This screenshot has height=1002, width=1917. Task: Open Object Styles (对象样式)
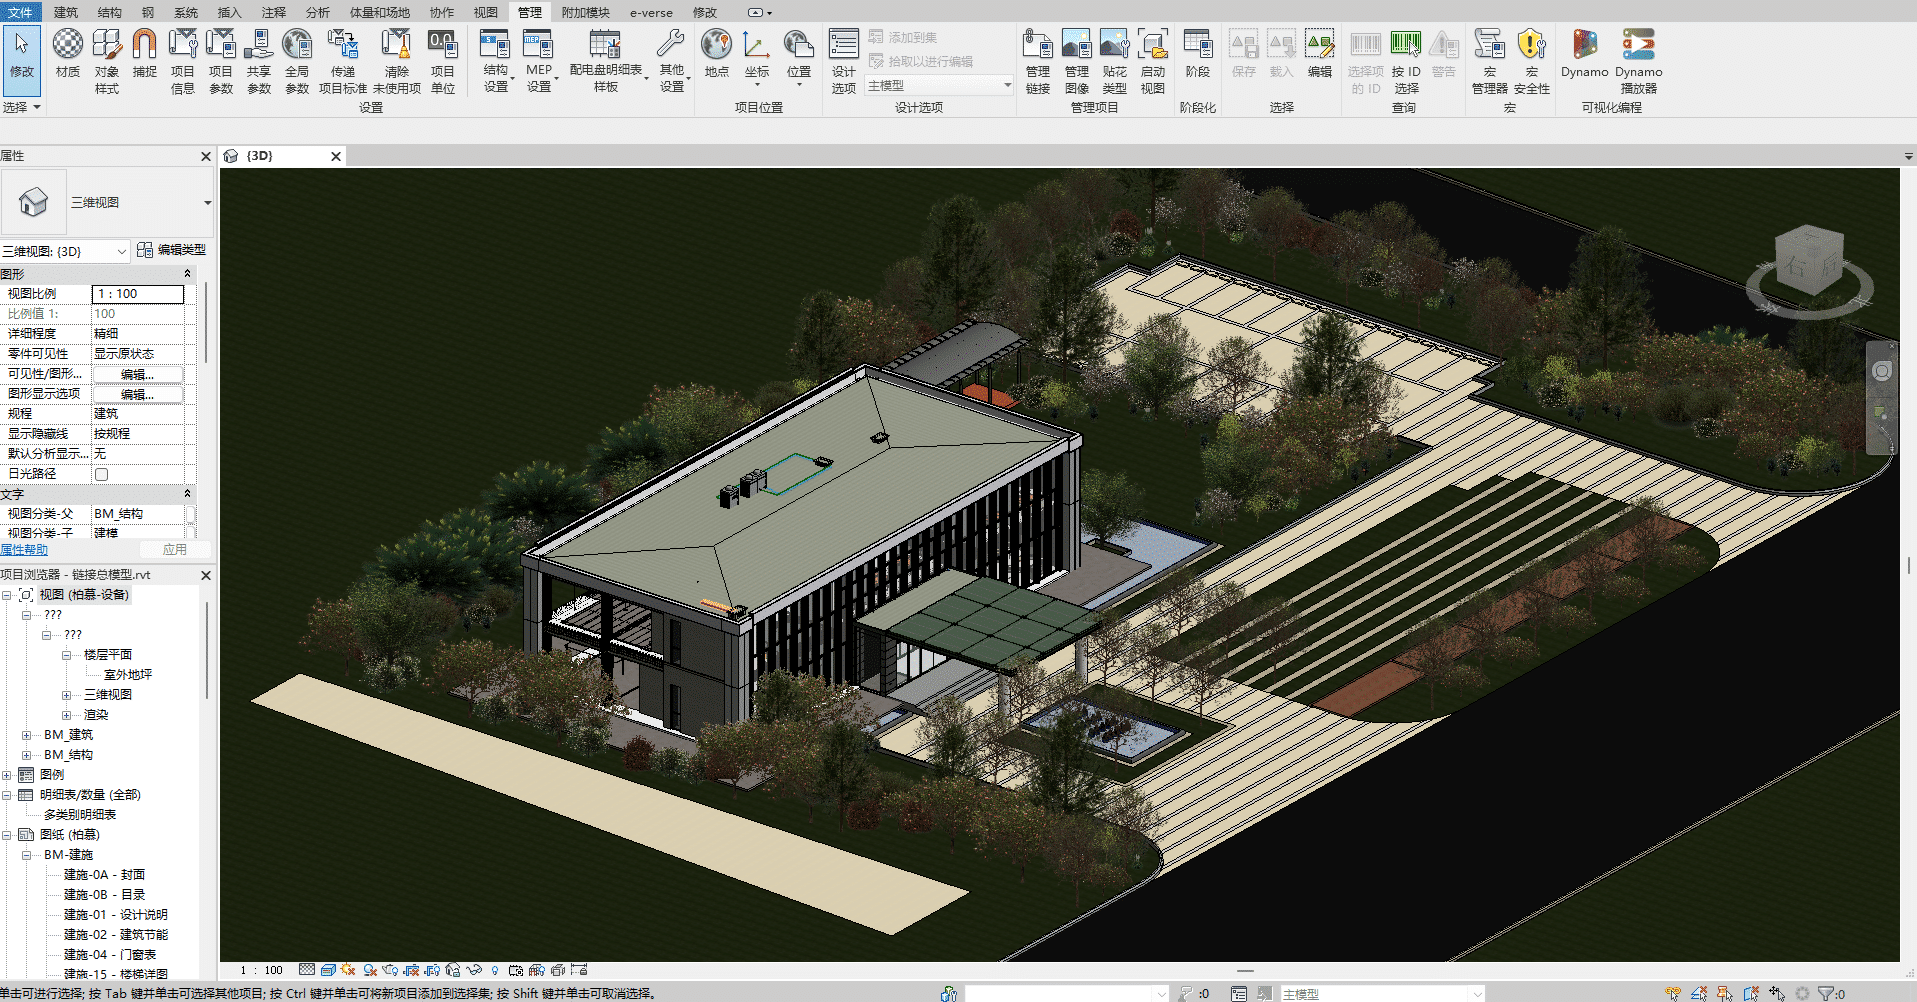click(107, 62)
